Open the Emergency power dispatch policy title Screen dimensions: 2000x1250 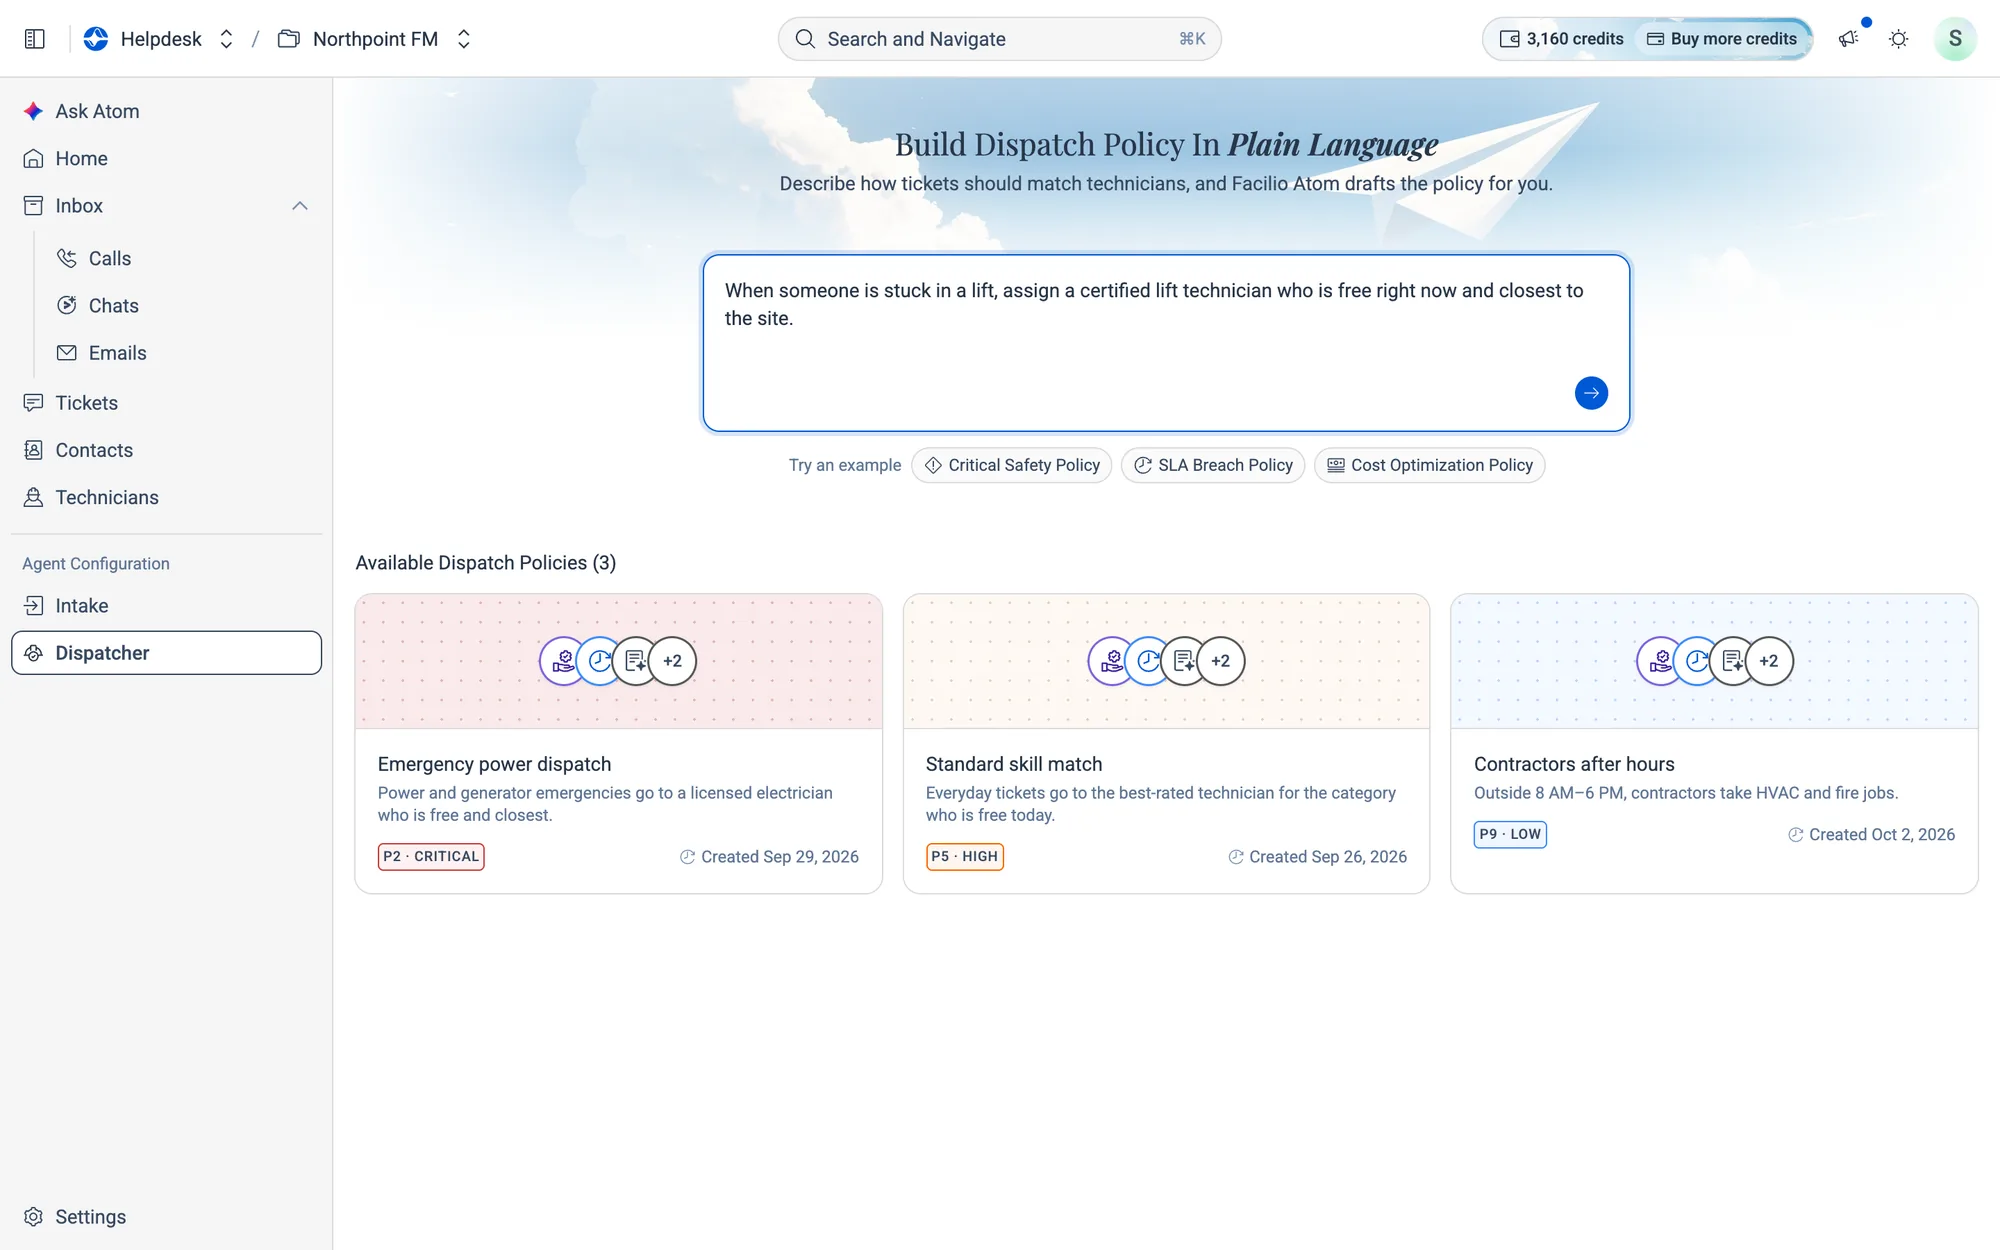(494, 764)
